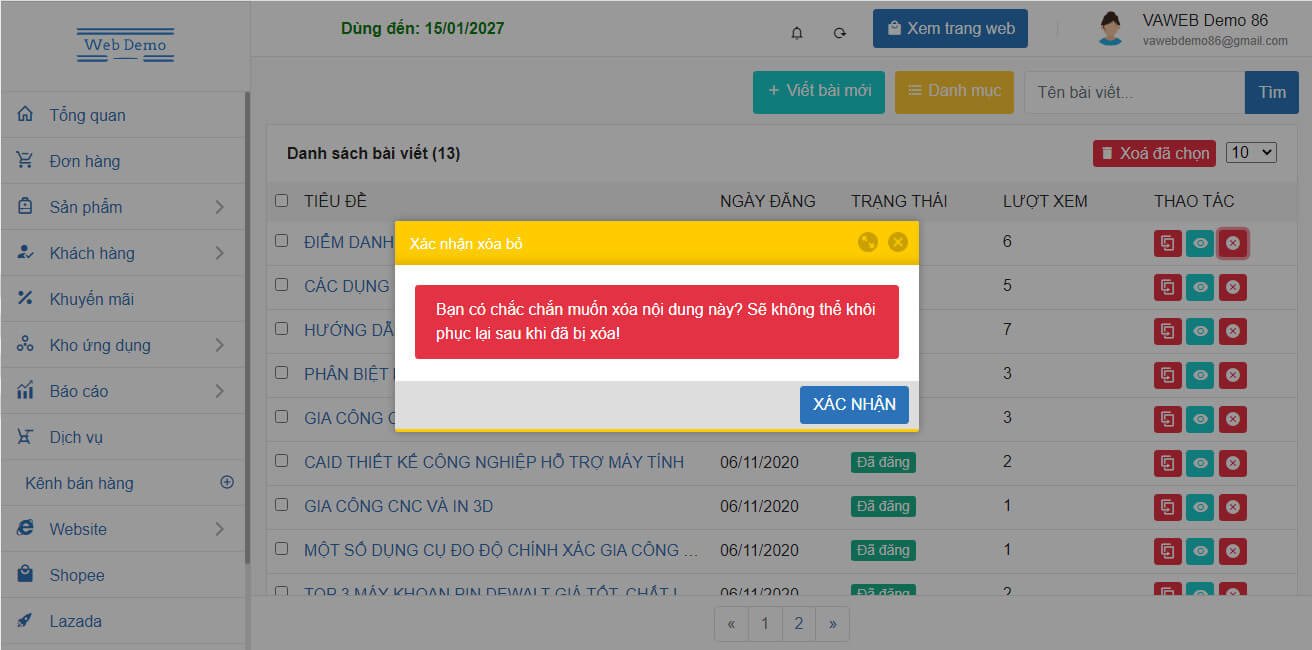Click the dialog's maximize icon
Viewport: 1312px width, 650px height.
click(867, 242)
